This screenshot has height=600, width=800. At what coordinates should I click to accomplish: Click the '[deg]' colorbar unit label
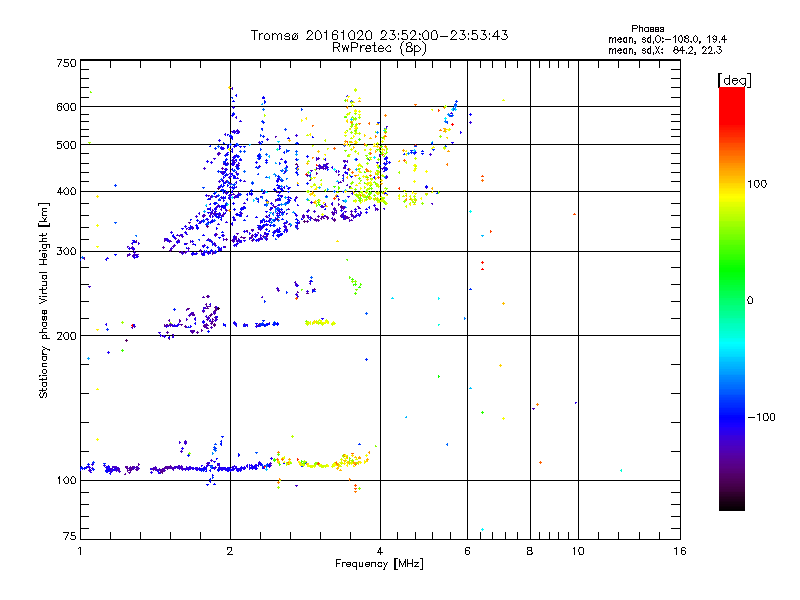click(x=734, y=80)
